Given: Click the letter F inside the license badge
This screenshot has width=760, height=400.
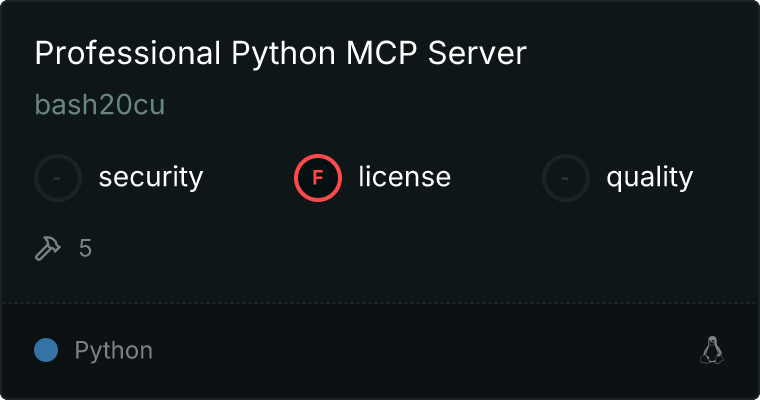Looking at the screenshot, I should click(318, 178).
